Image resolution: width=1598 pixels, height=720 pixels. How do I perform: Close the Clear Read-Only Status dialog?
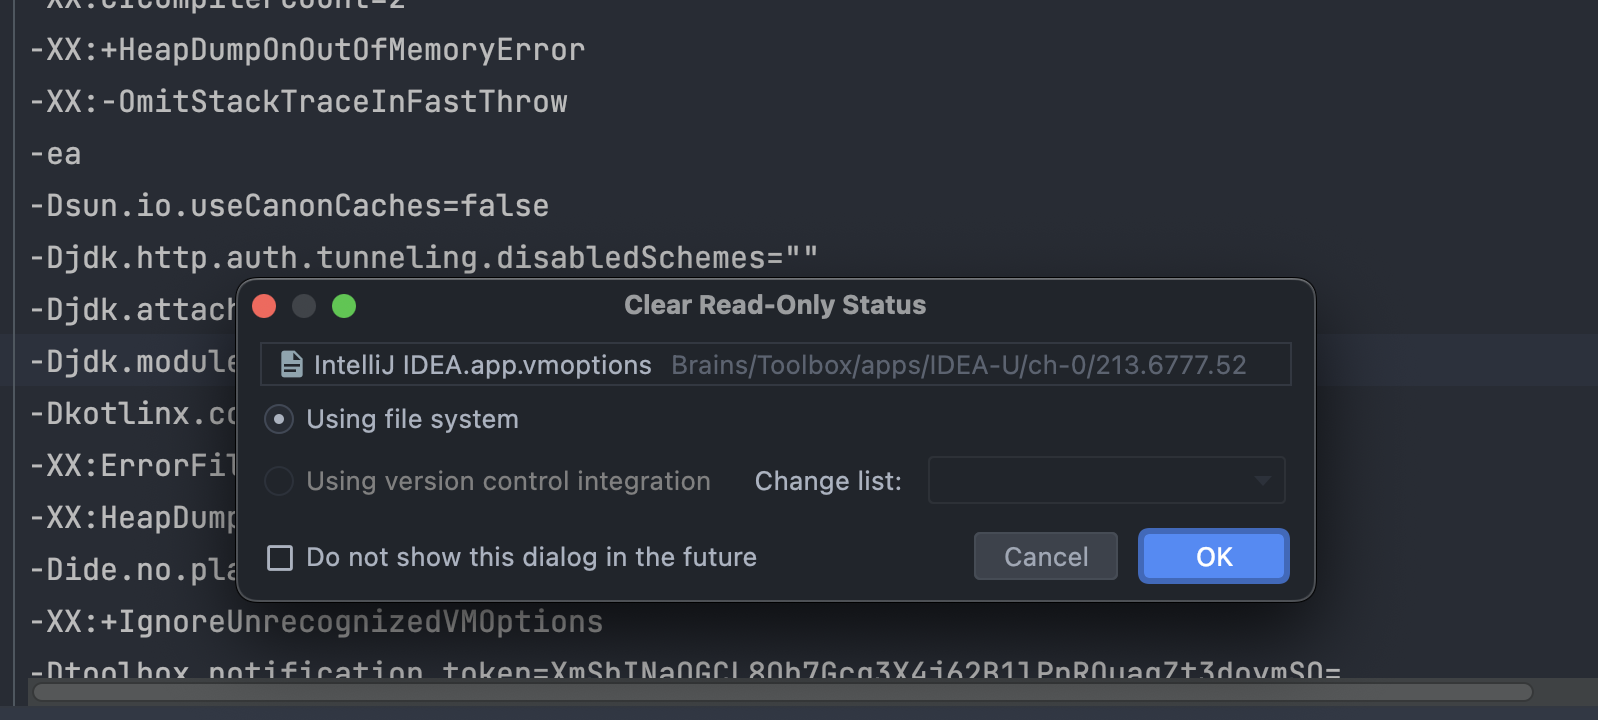[x=264, y=306]
